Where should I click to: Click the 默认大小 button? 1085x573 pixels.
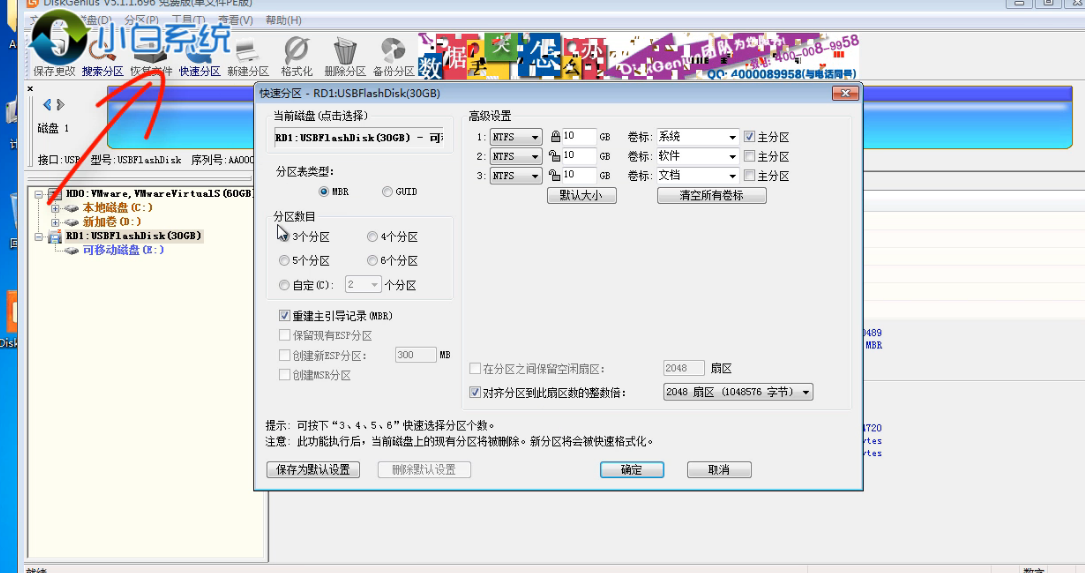pos(581,195)
